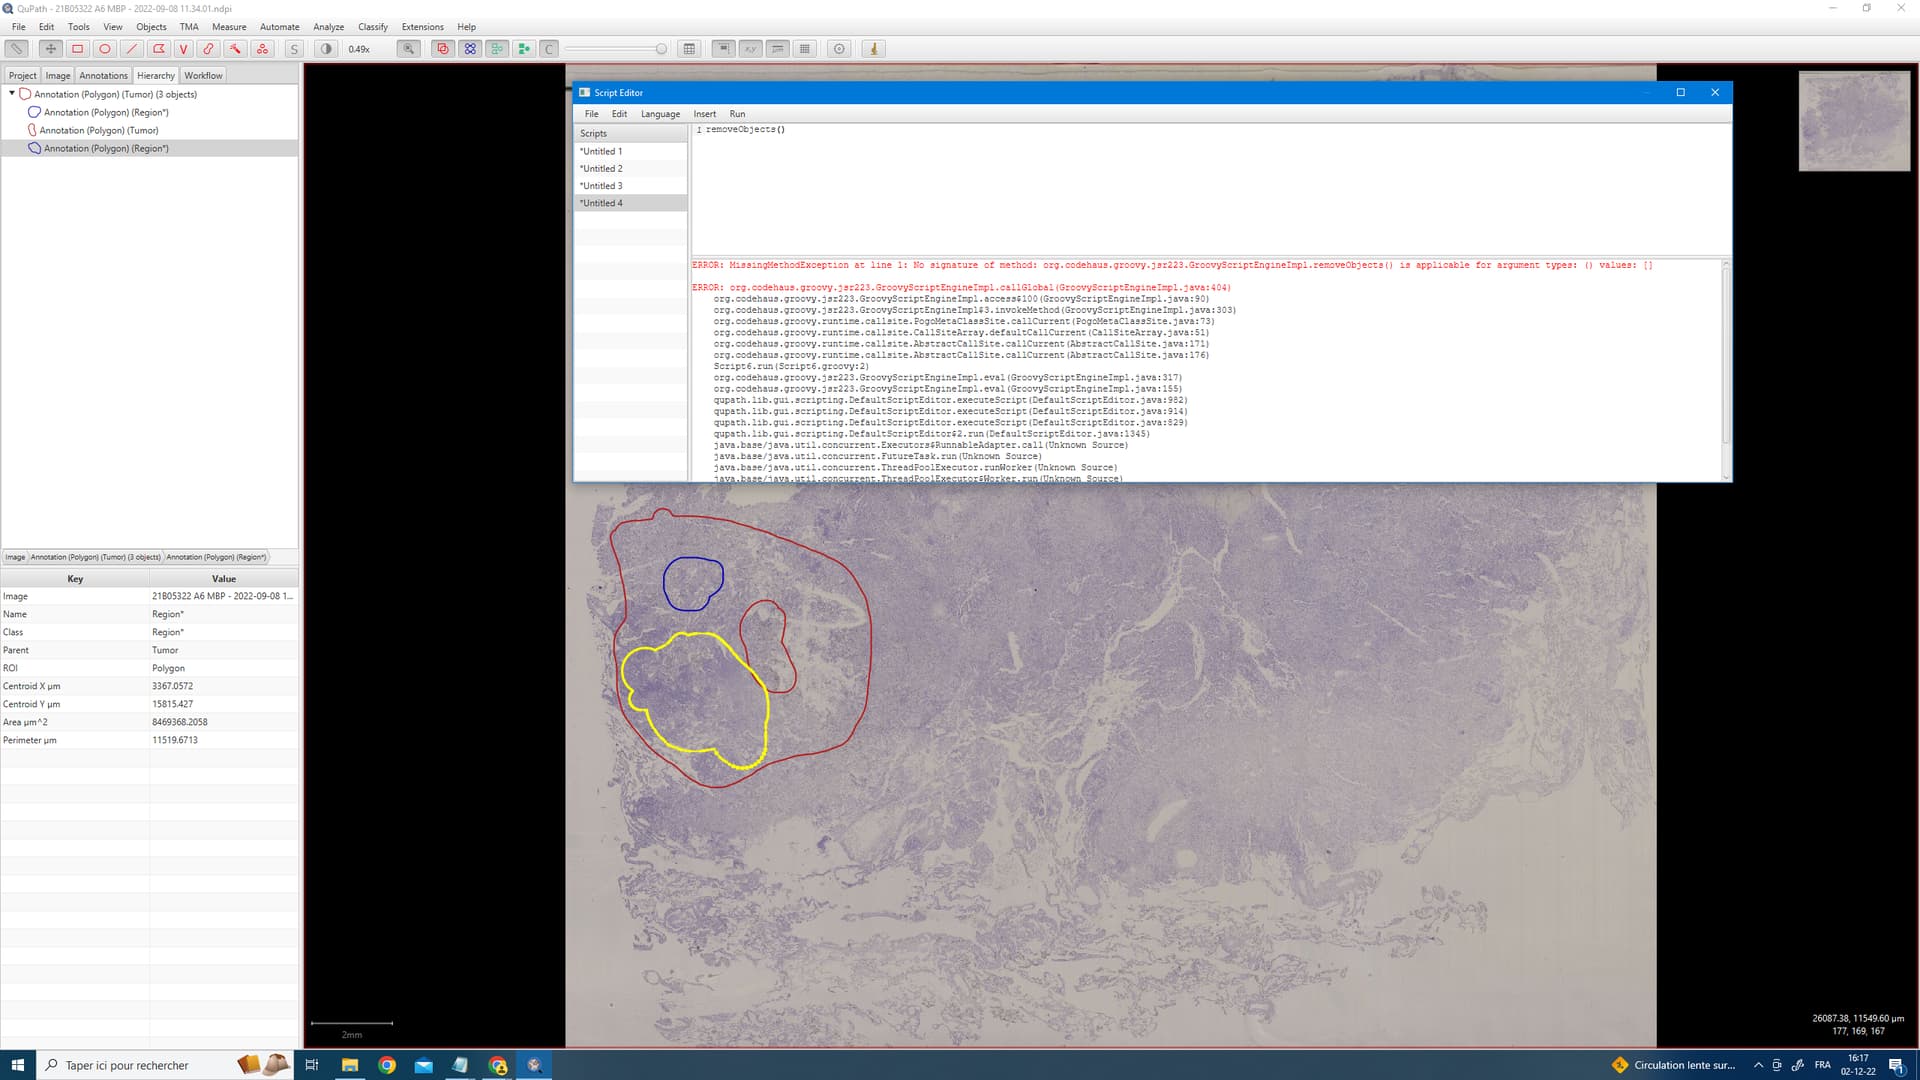
Task: Toggle annotation visibility with the red toolbar toggle
Action: (x=443, y=48)
